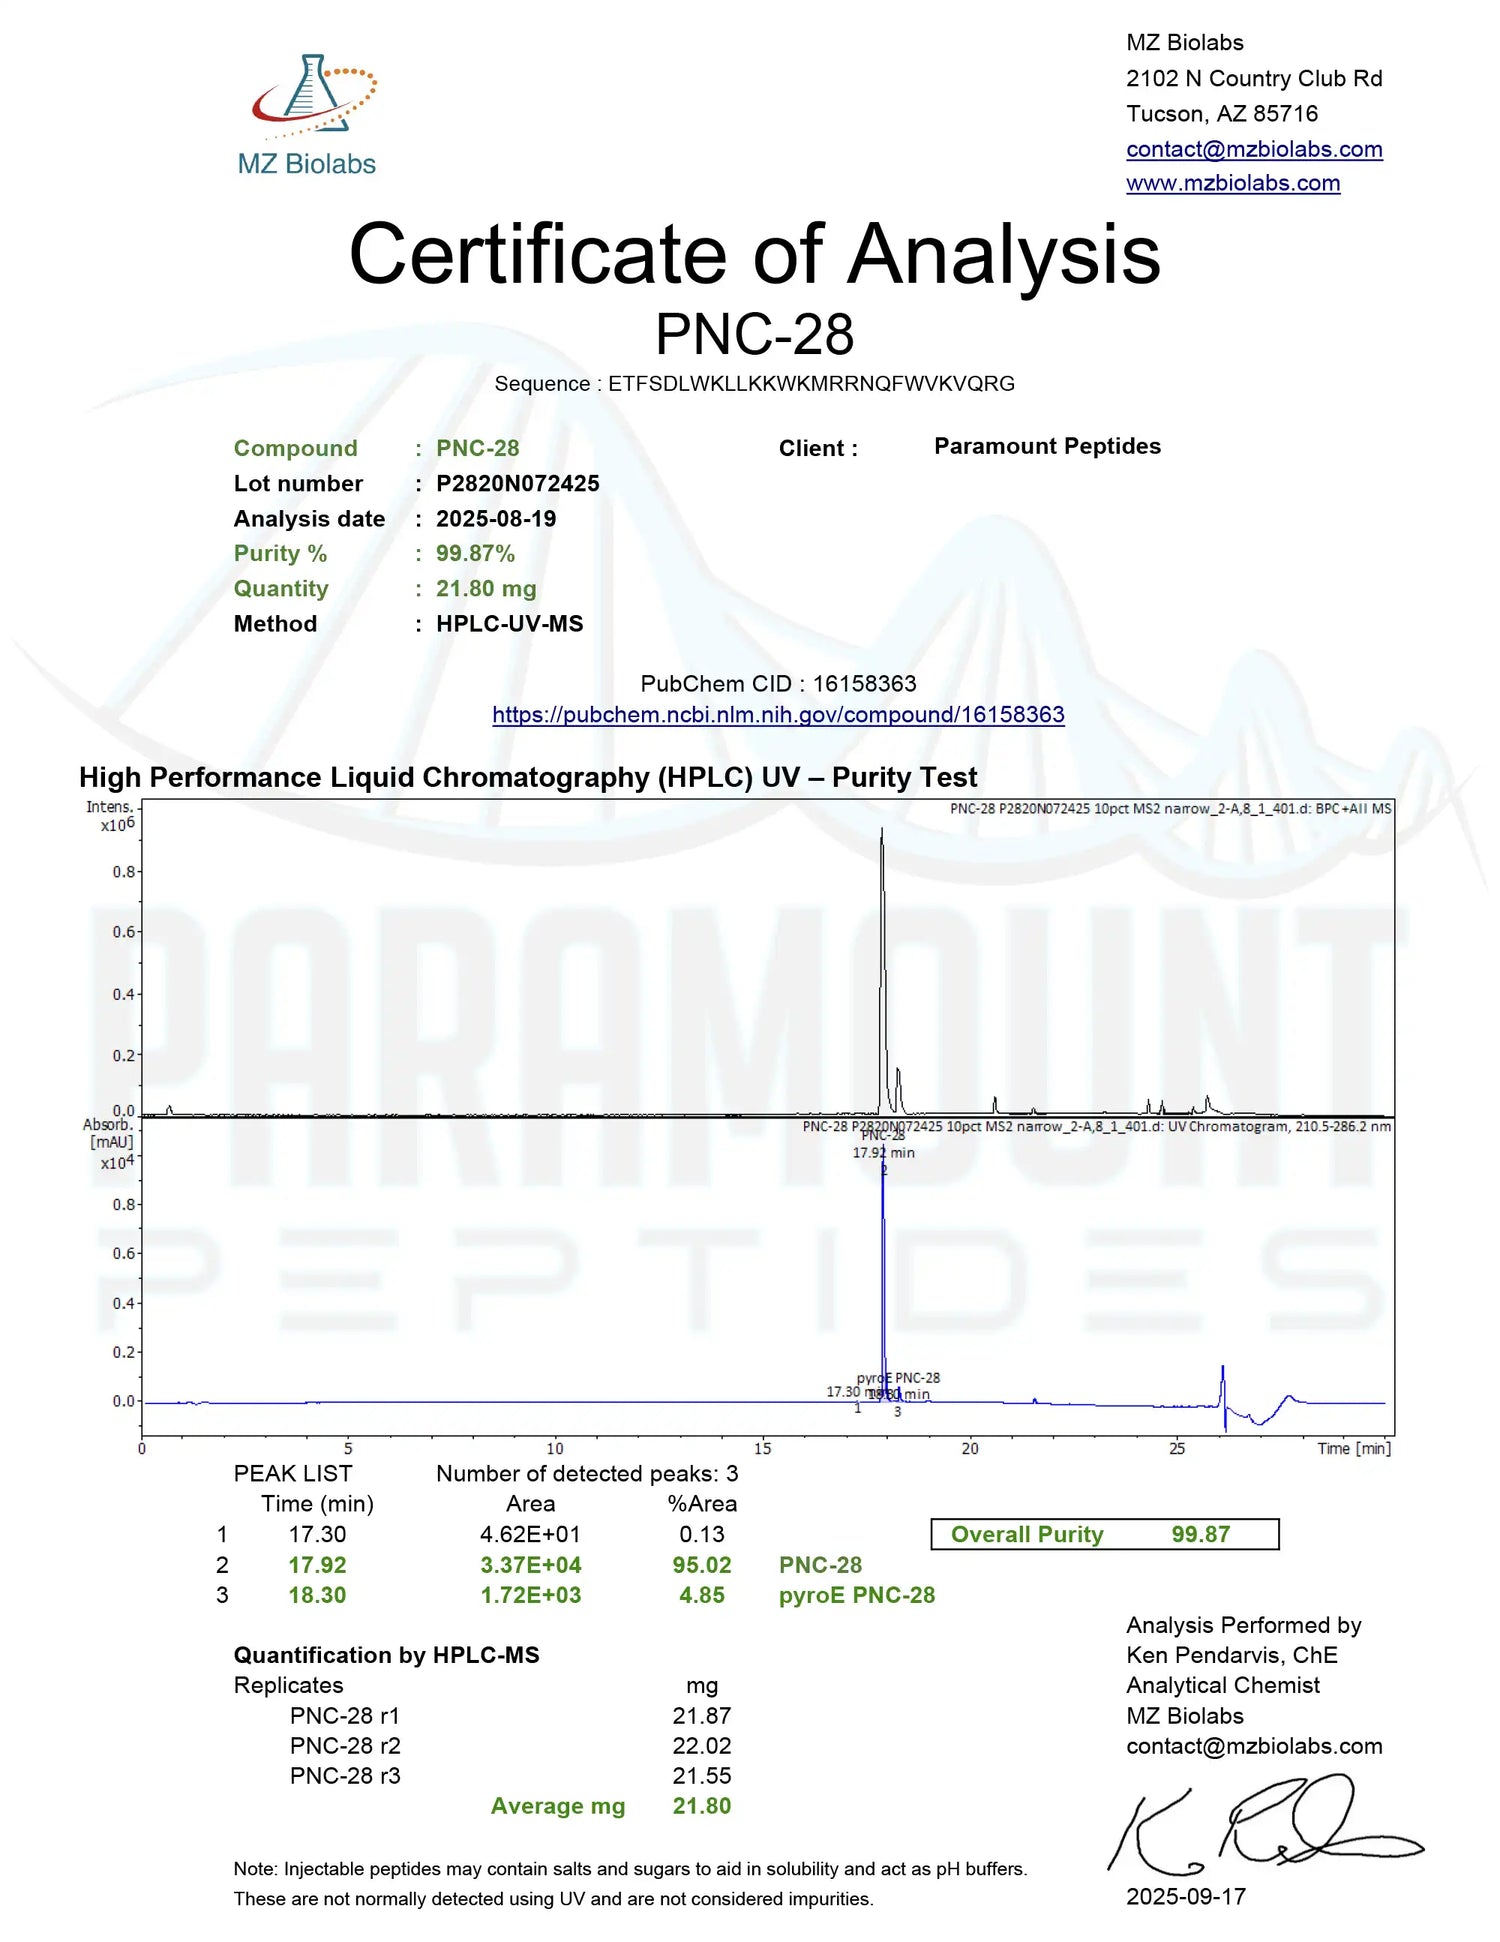Click the pyroE PNC-28 label in chromatogram
The height and width of the screenshot is (1942, 1500).
[x=898, y=1378]
